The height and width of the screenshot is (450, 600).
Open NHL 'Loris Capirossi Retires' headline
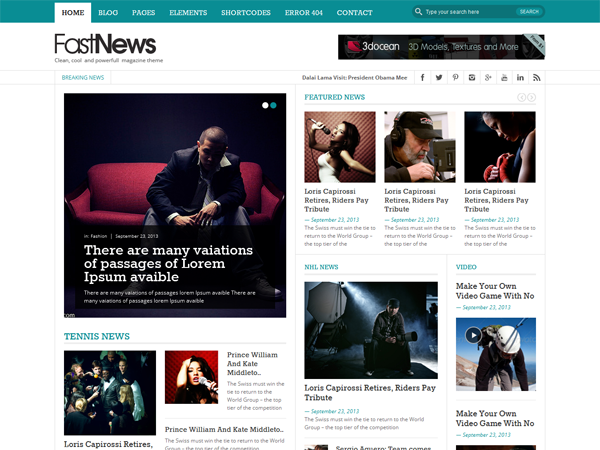coord(370,393)
